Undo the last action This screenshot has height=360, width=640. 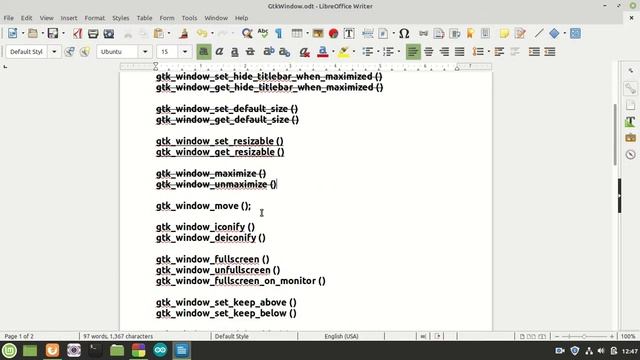(202, 33)
